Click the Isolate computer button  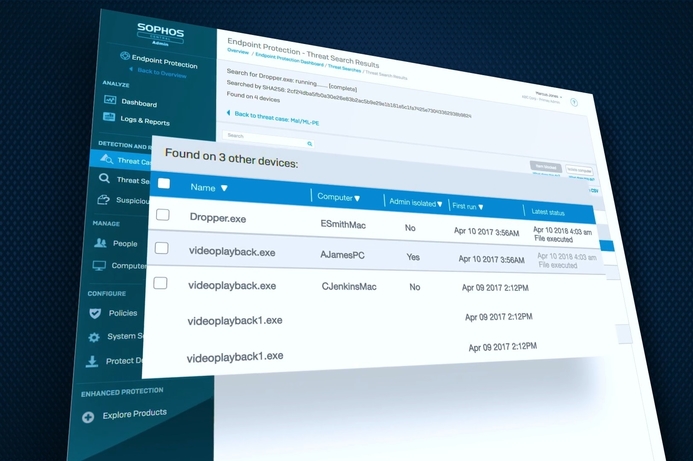(579, 170)
